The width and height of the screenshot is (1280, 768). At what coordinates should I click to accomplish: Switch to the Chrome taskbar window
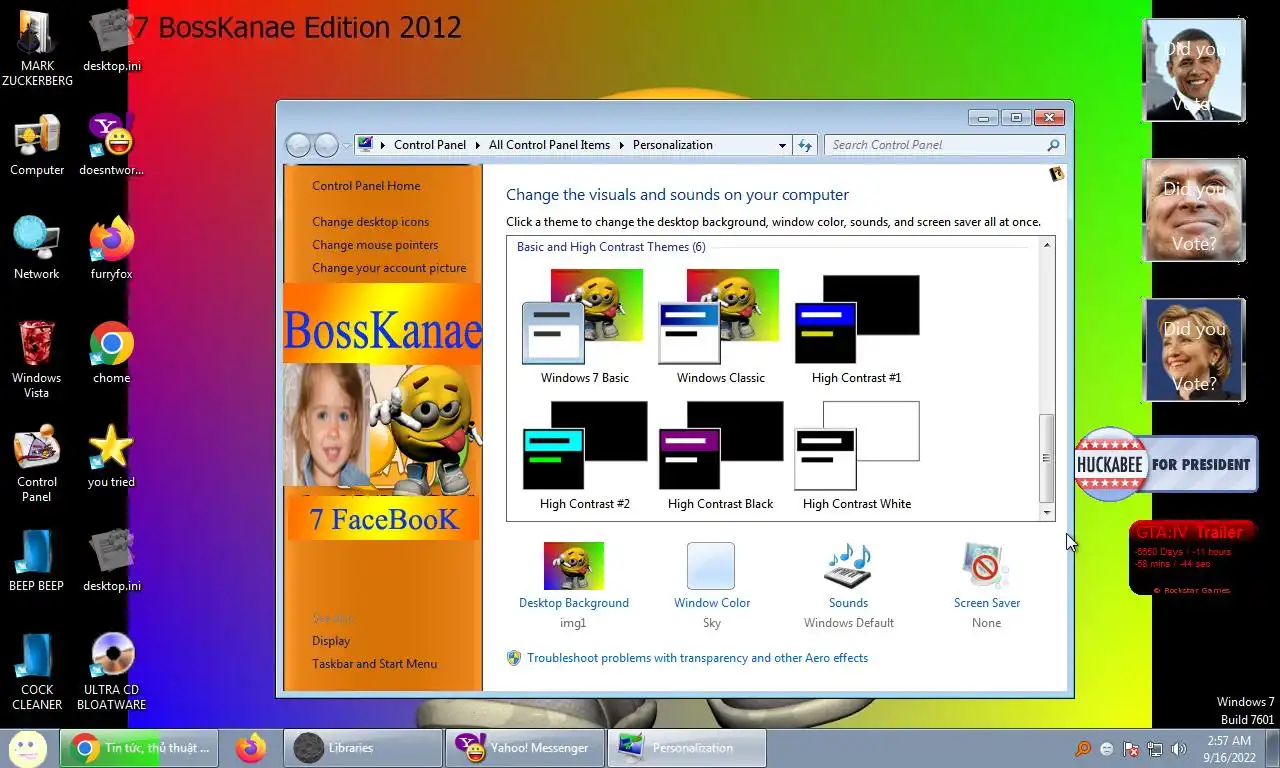coord(139,748)
